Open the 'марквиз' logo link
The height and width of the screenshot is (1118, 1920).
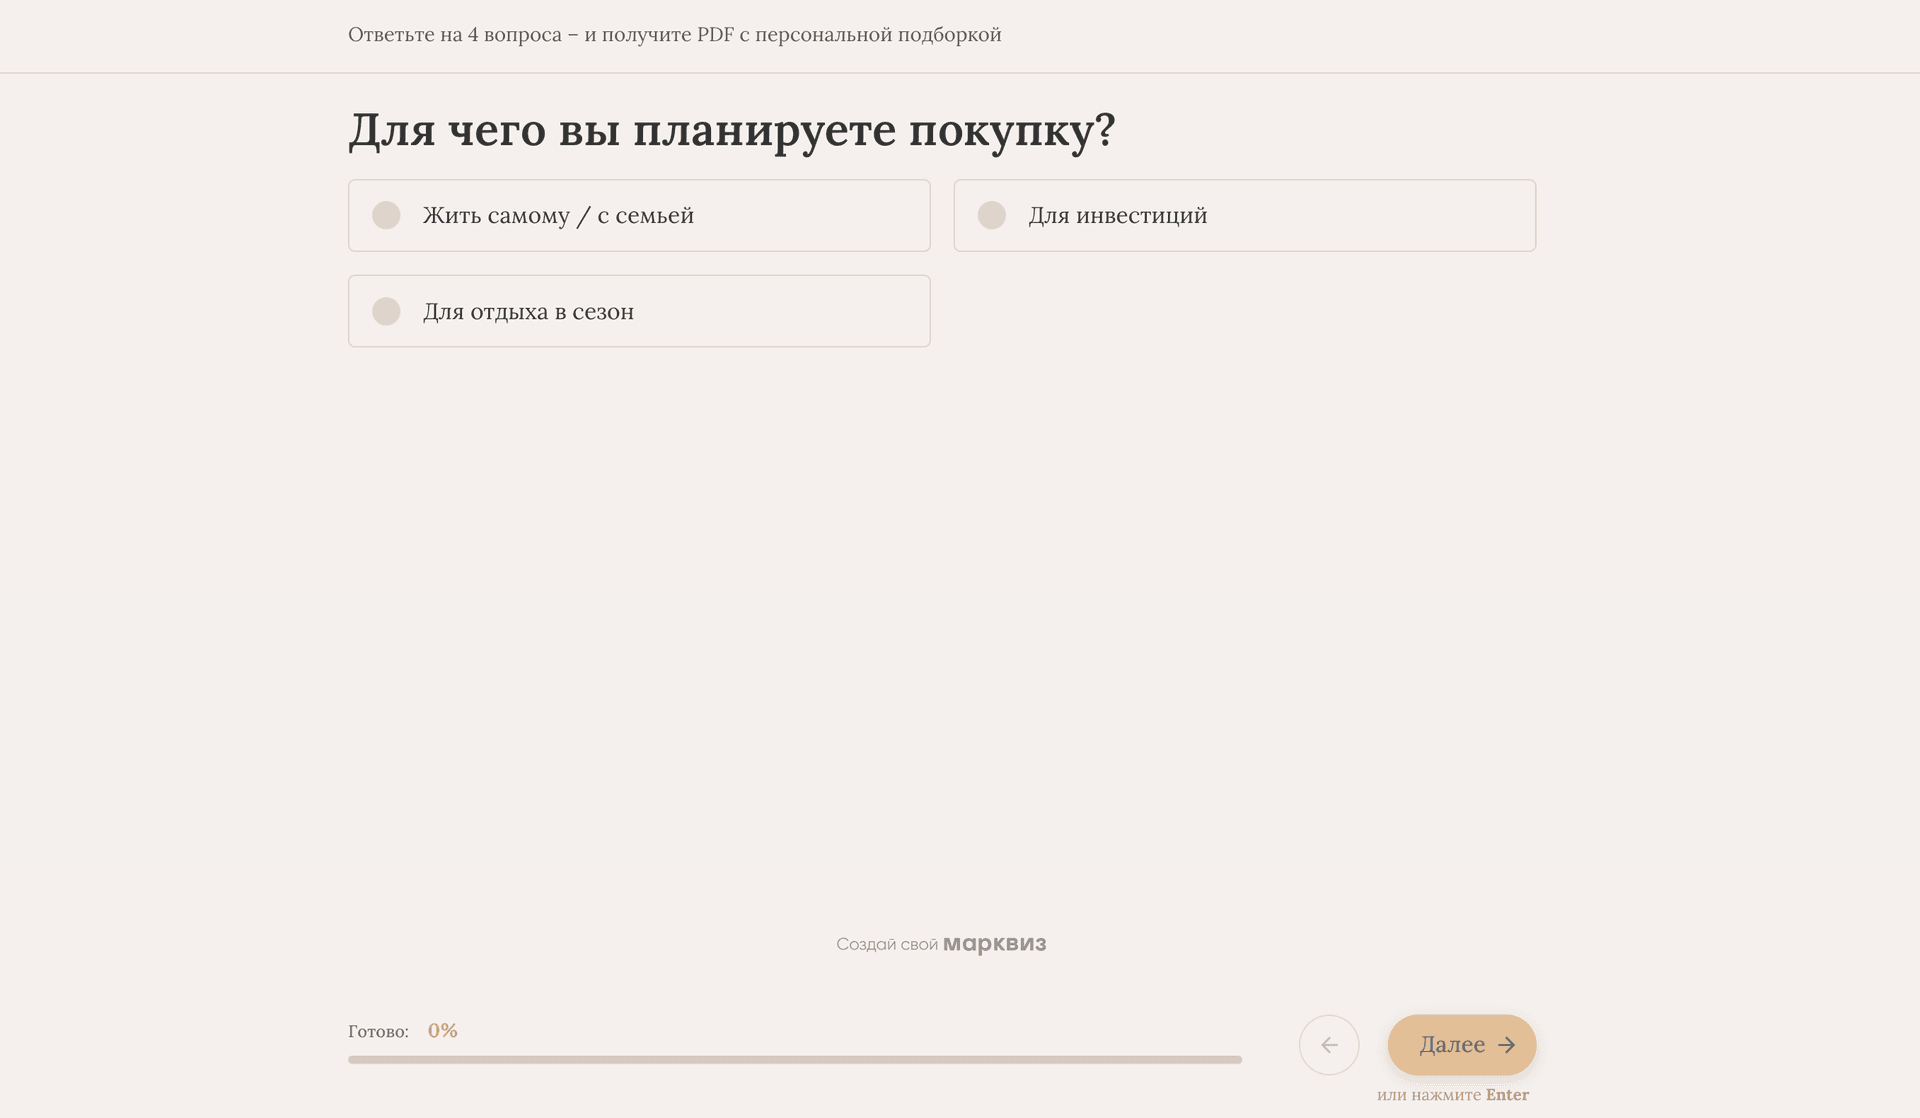pos(994,944)
